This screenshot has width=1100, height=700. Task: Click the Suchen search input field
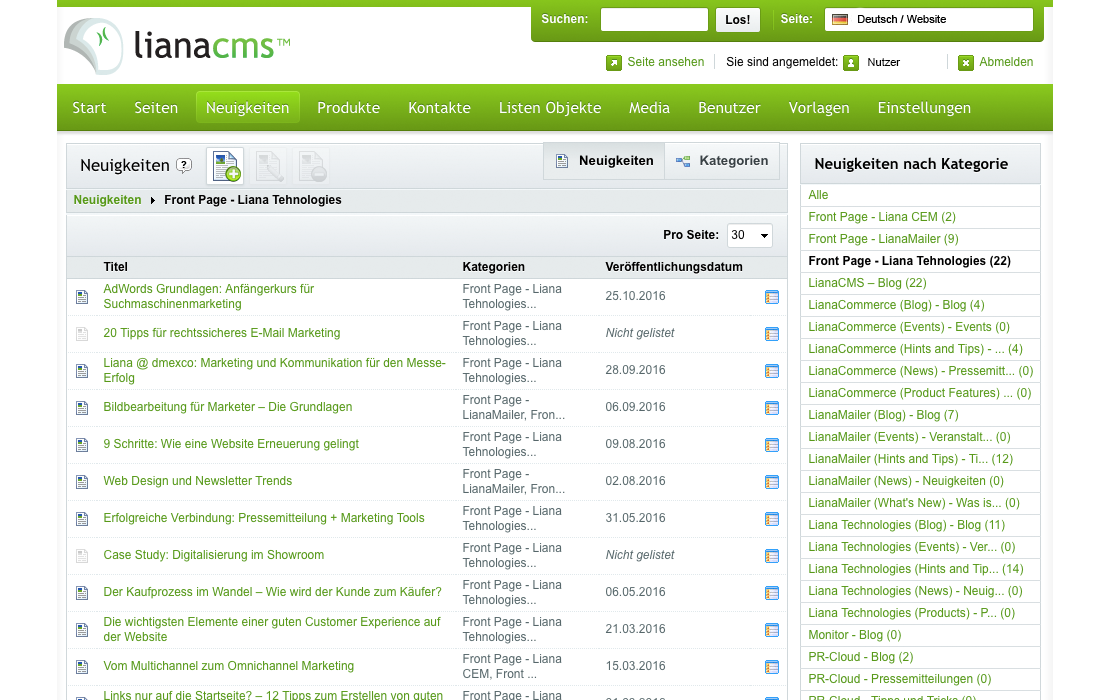coord(654,20)
